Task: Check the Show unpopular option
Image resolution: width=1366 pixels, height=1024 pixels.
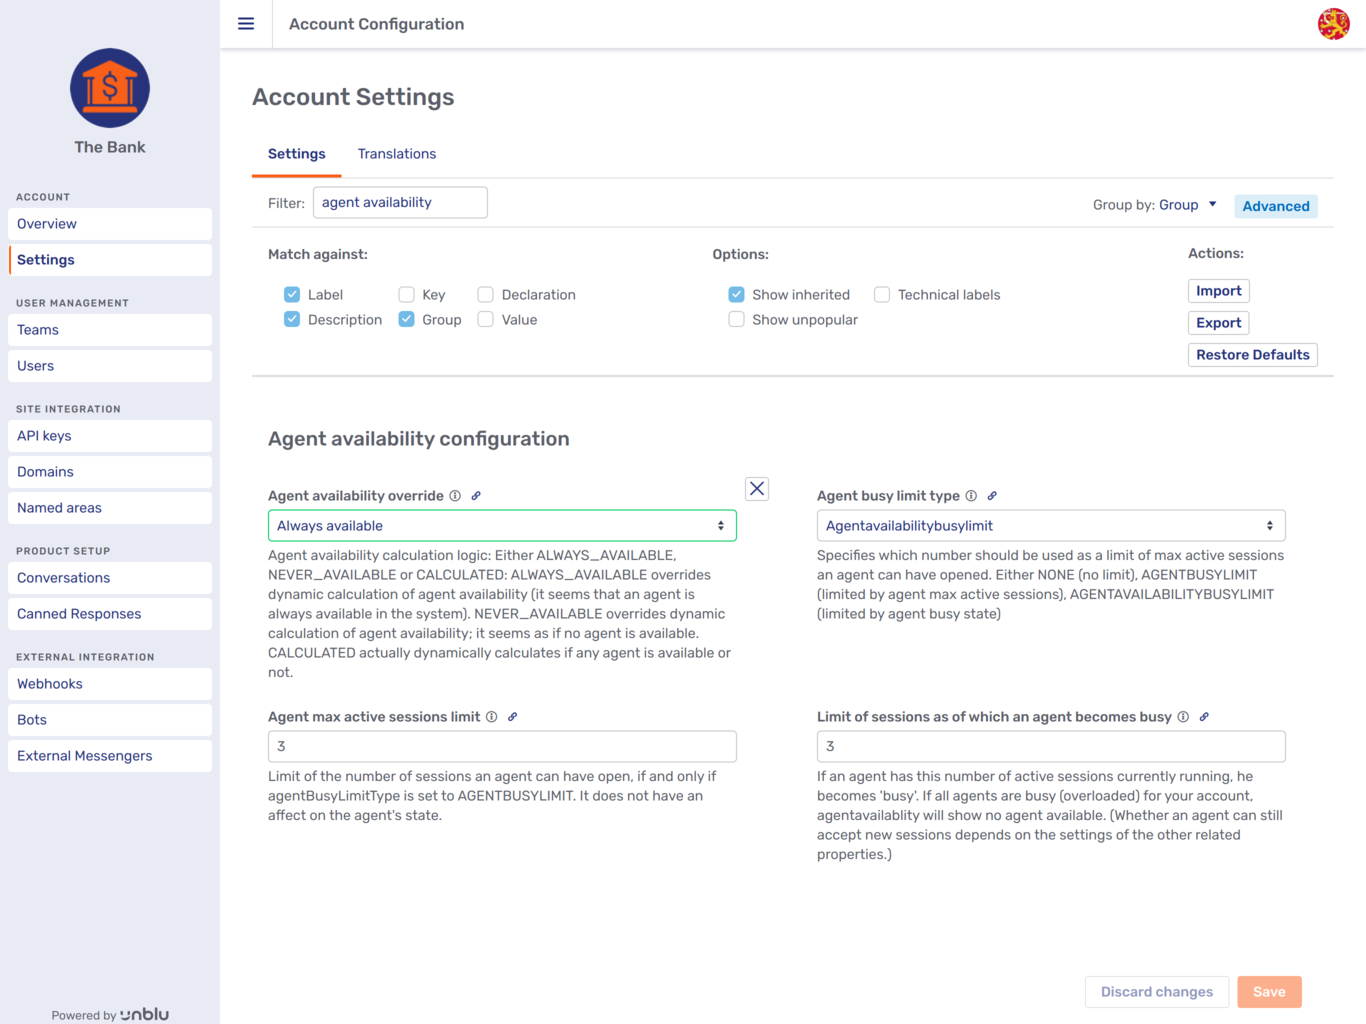Action: pyautogui.click(x=736, y=319)
